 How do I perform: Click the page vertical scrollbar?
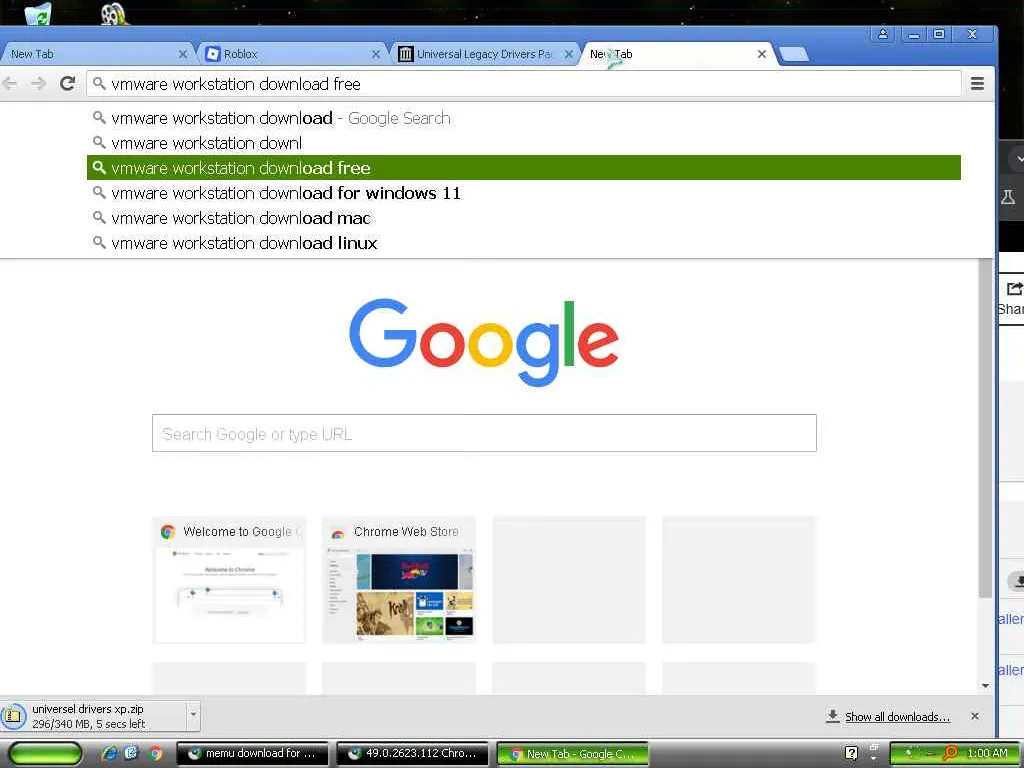pyautogui.click(x=985, y=428)
